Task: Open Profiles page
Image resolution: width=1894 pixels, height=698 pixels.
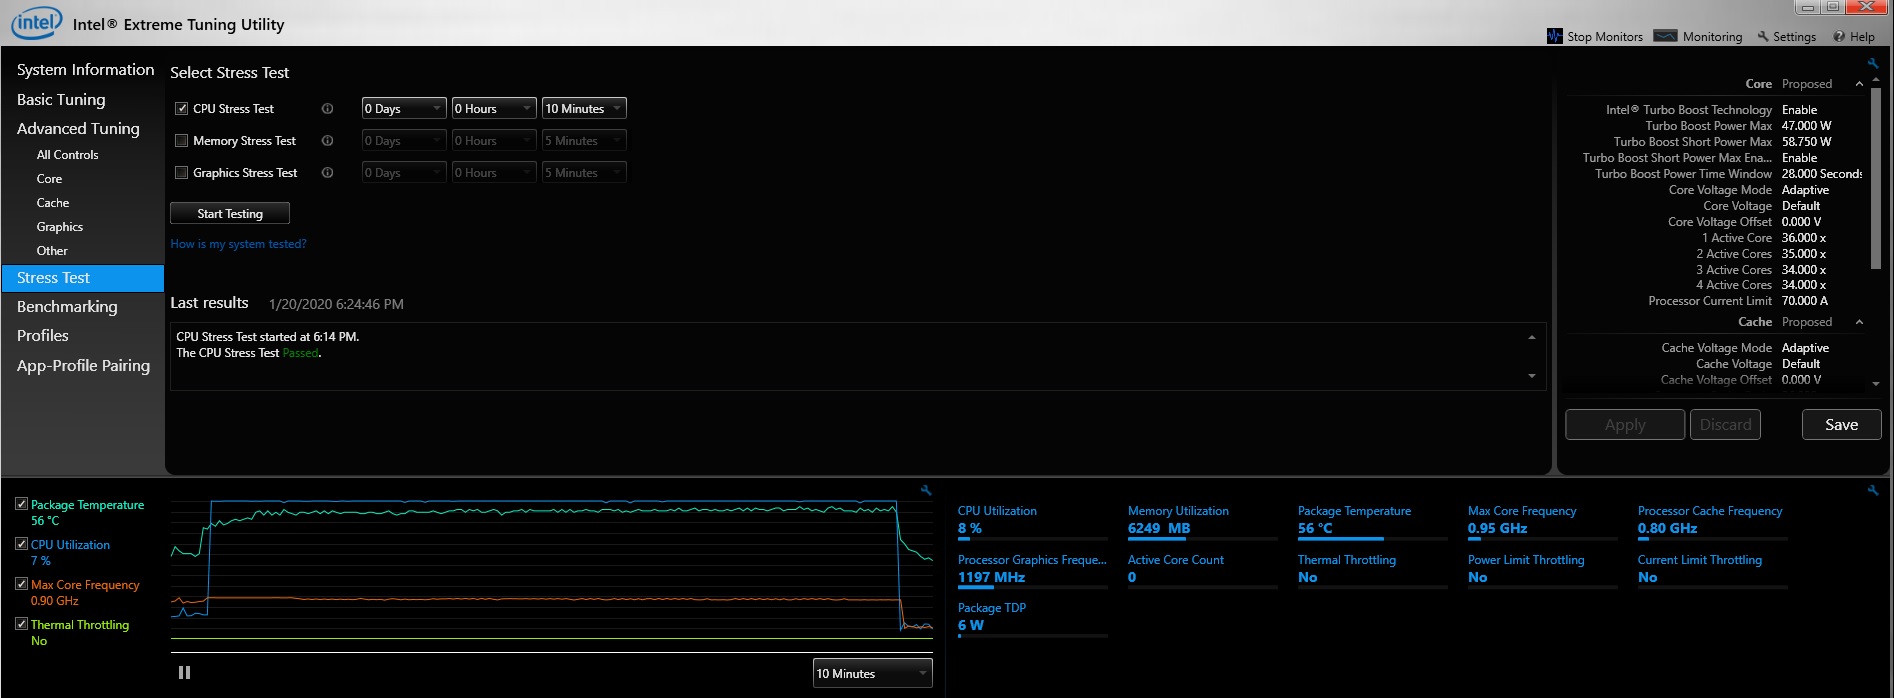Action: tap(43, 336)
